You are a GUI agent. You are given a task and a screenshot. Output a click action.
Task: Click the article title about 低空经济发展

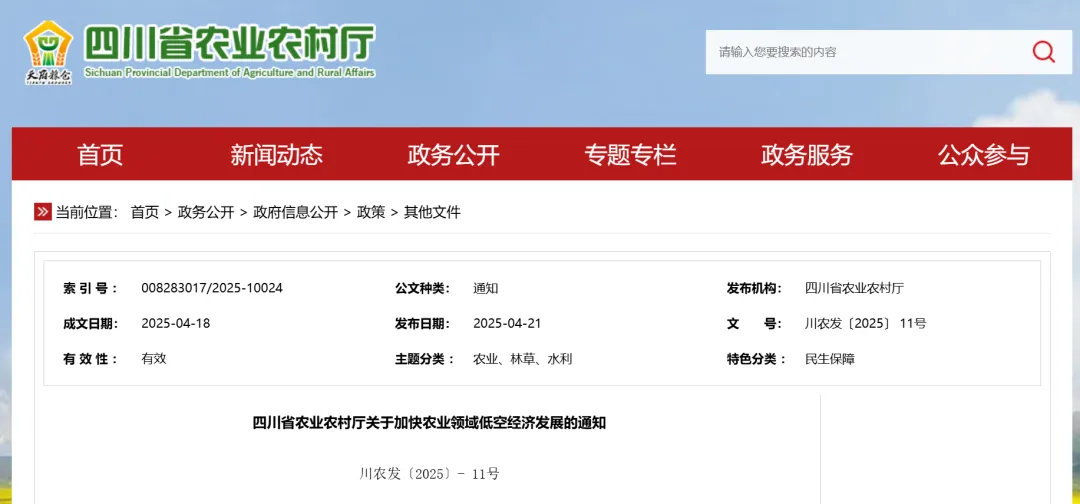[429, 423]
